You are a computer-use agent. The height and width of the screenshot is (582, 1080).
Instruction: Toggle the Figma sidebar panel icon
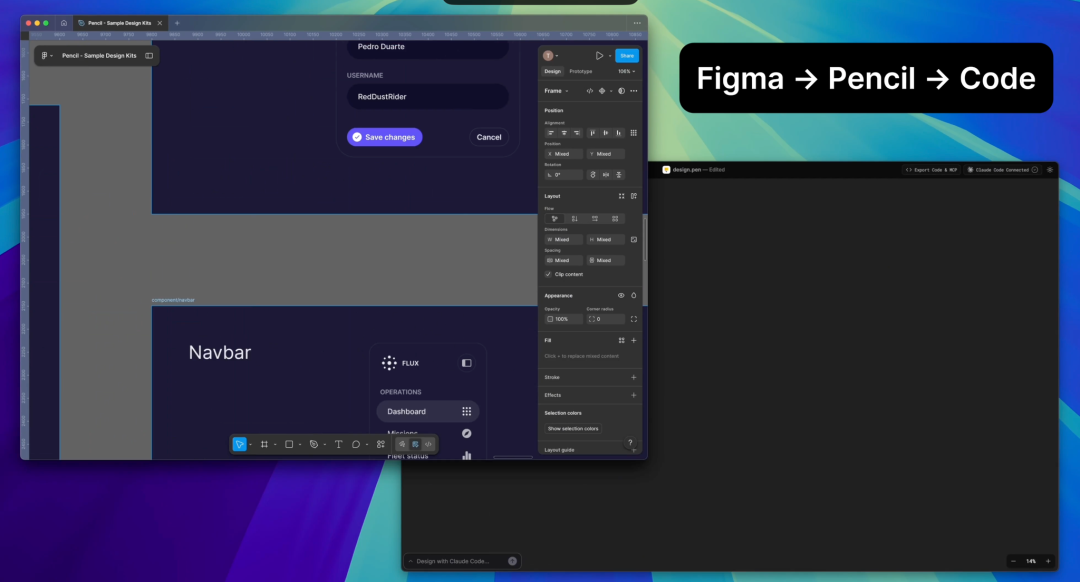[x=149, y=56]
